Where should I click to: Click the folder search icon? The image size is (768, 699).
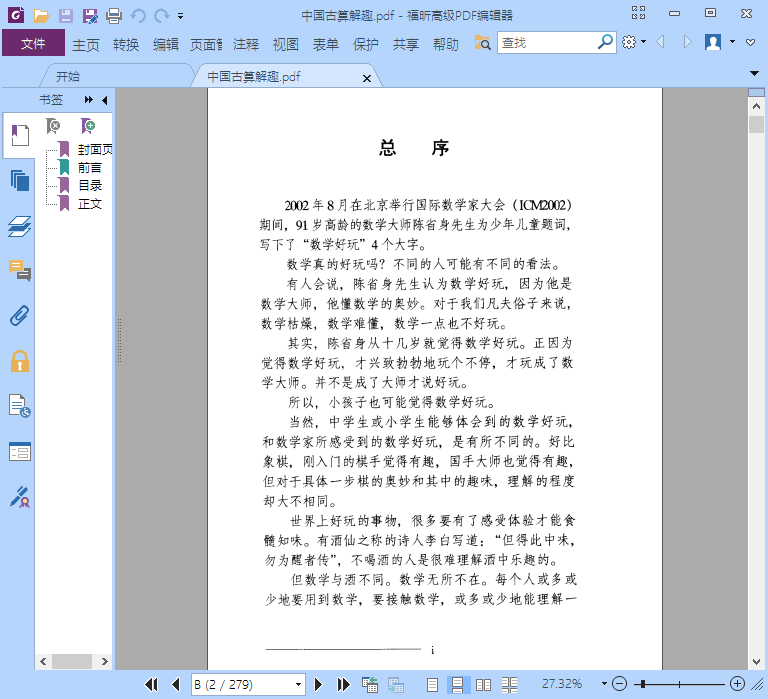(482, 43)
